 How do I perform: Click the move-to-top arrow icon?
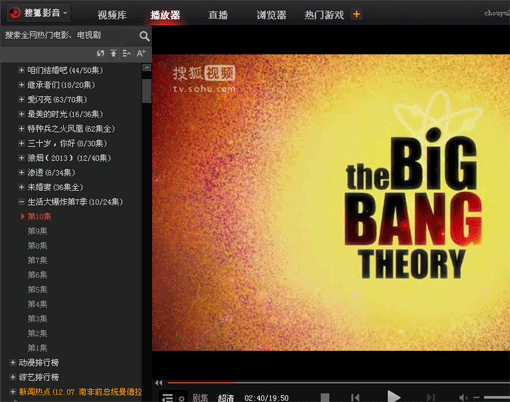coord(114,53)
